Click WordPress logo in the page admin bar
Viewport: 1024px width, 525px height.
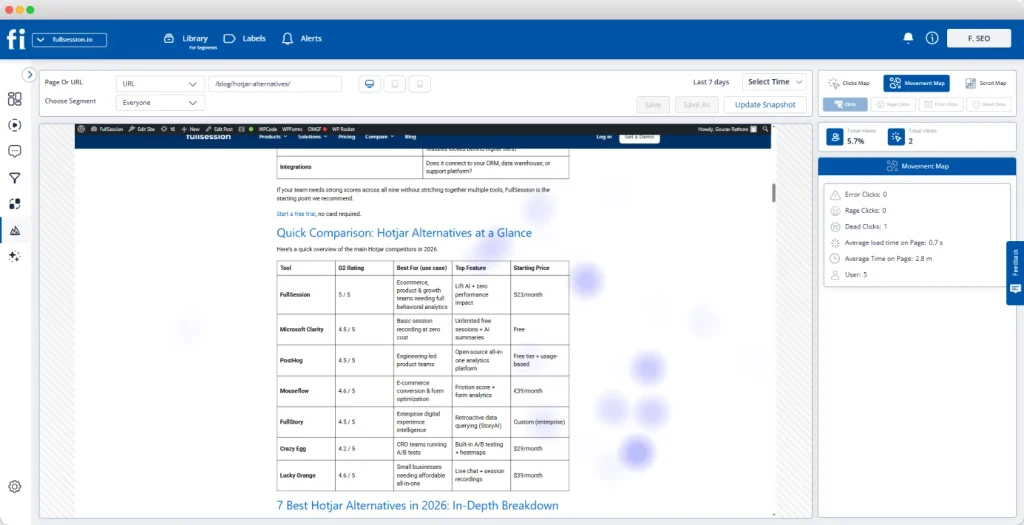click(x=82, y=129)
